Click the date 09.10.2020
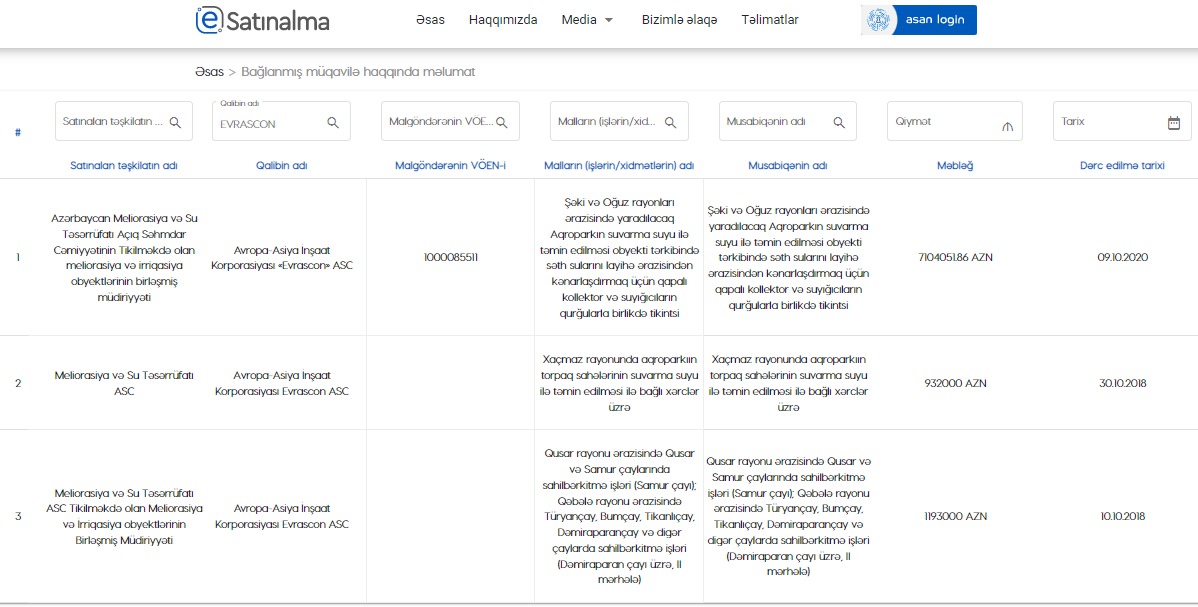This screenshot has width=1198, height=607. pyautogui.click(x=1122, y=258)
